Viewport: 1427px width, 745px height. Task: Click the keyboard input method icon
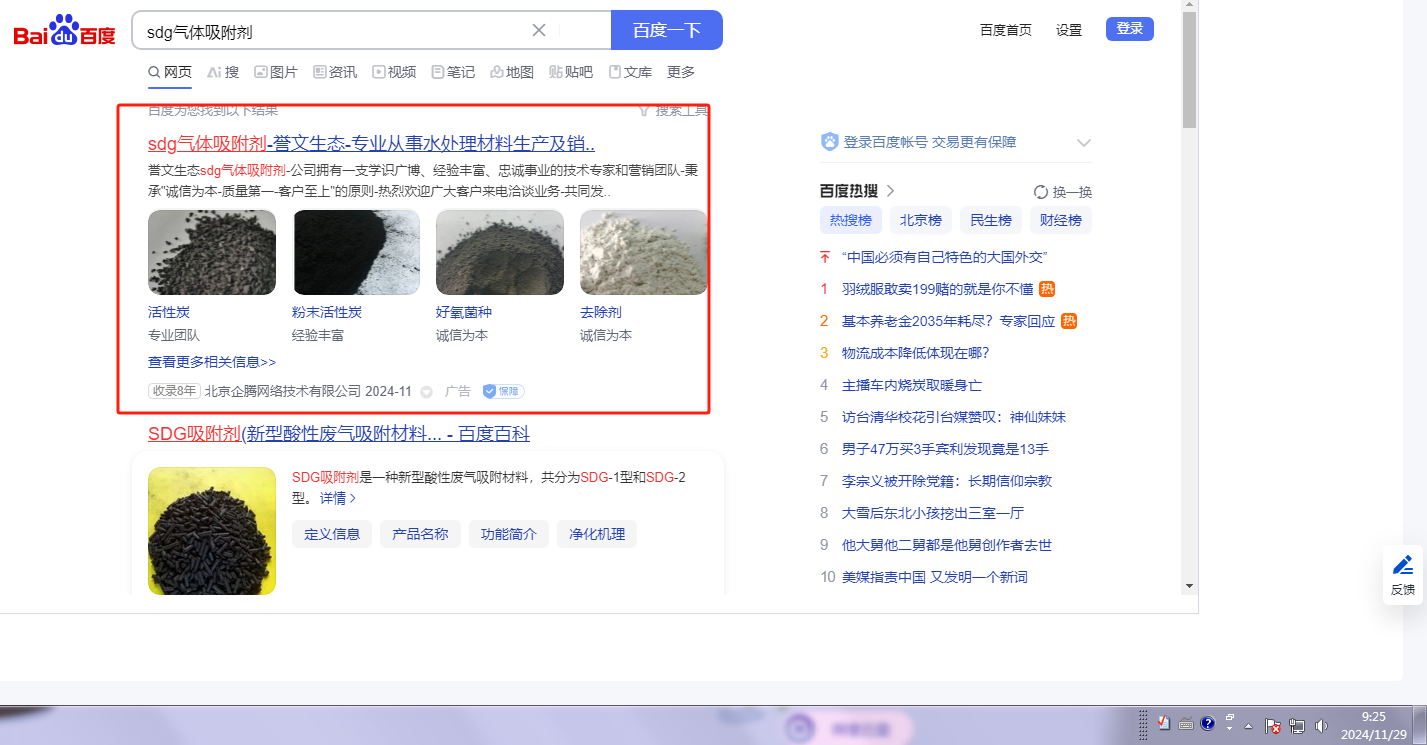coord(1186,723)
